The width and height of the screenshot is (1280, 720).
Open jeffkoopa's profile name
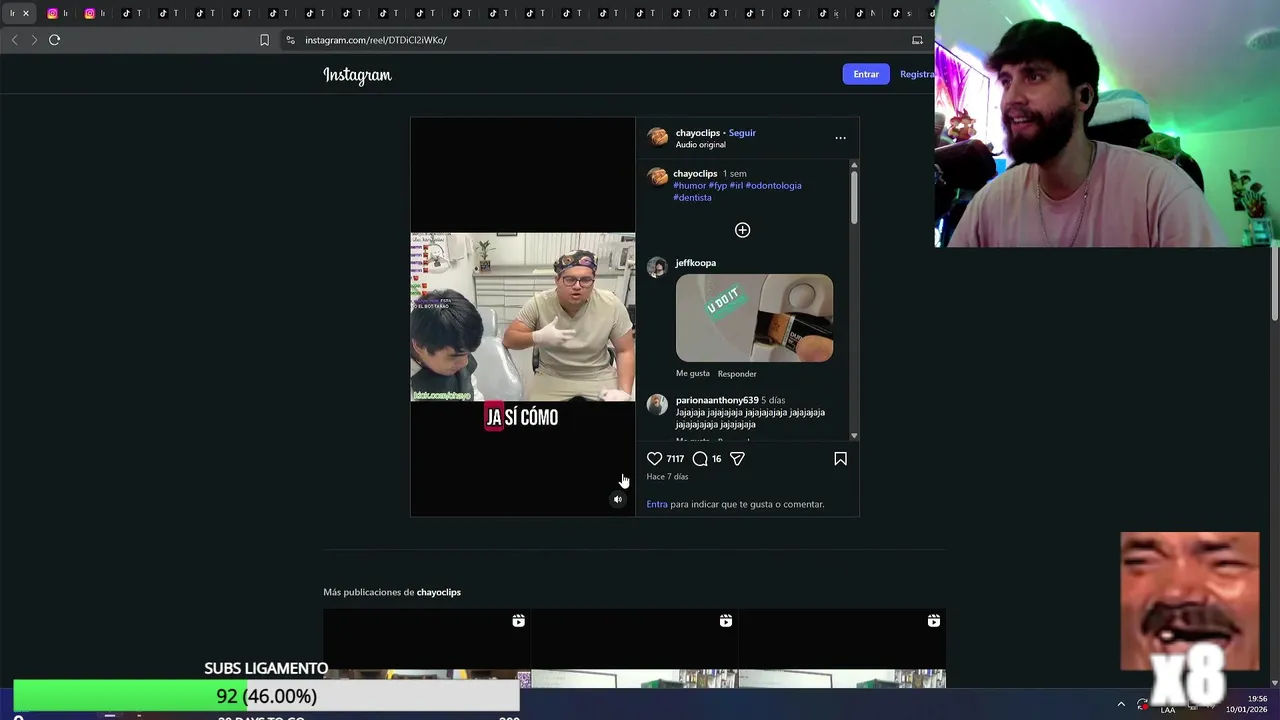pyautogui.click(x=696, y=263)
